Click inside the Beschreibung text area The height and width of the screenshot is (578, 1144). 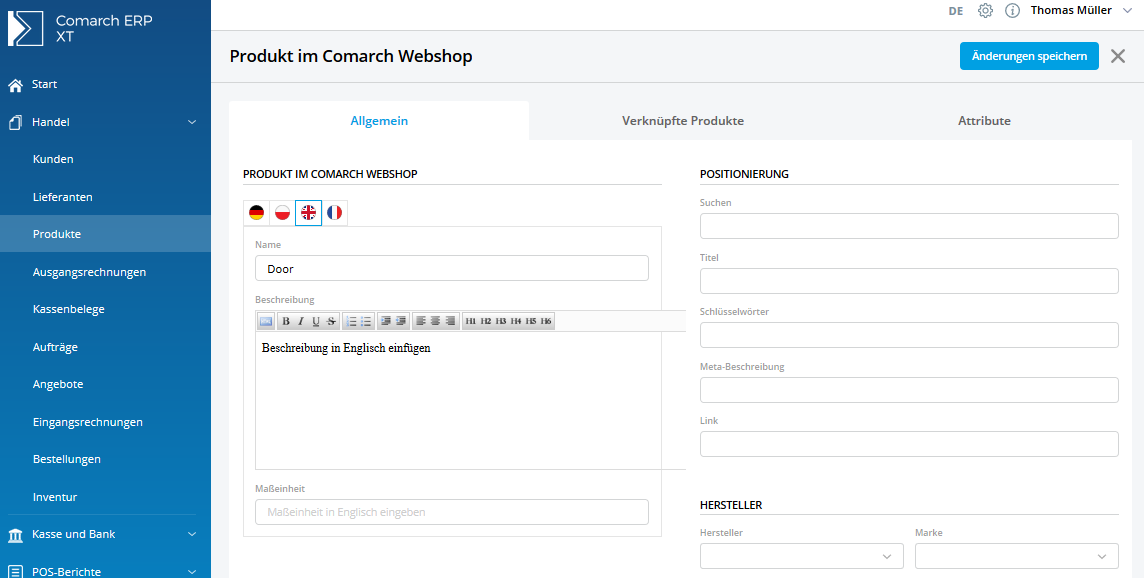(x=471, y=400)
